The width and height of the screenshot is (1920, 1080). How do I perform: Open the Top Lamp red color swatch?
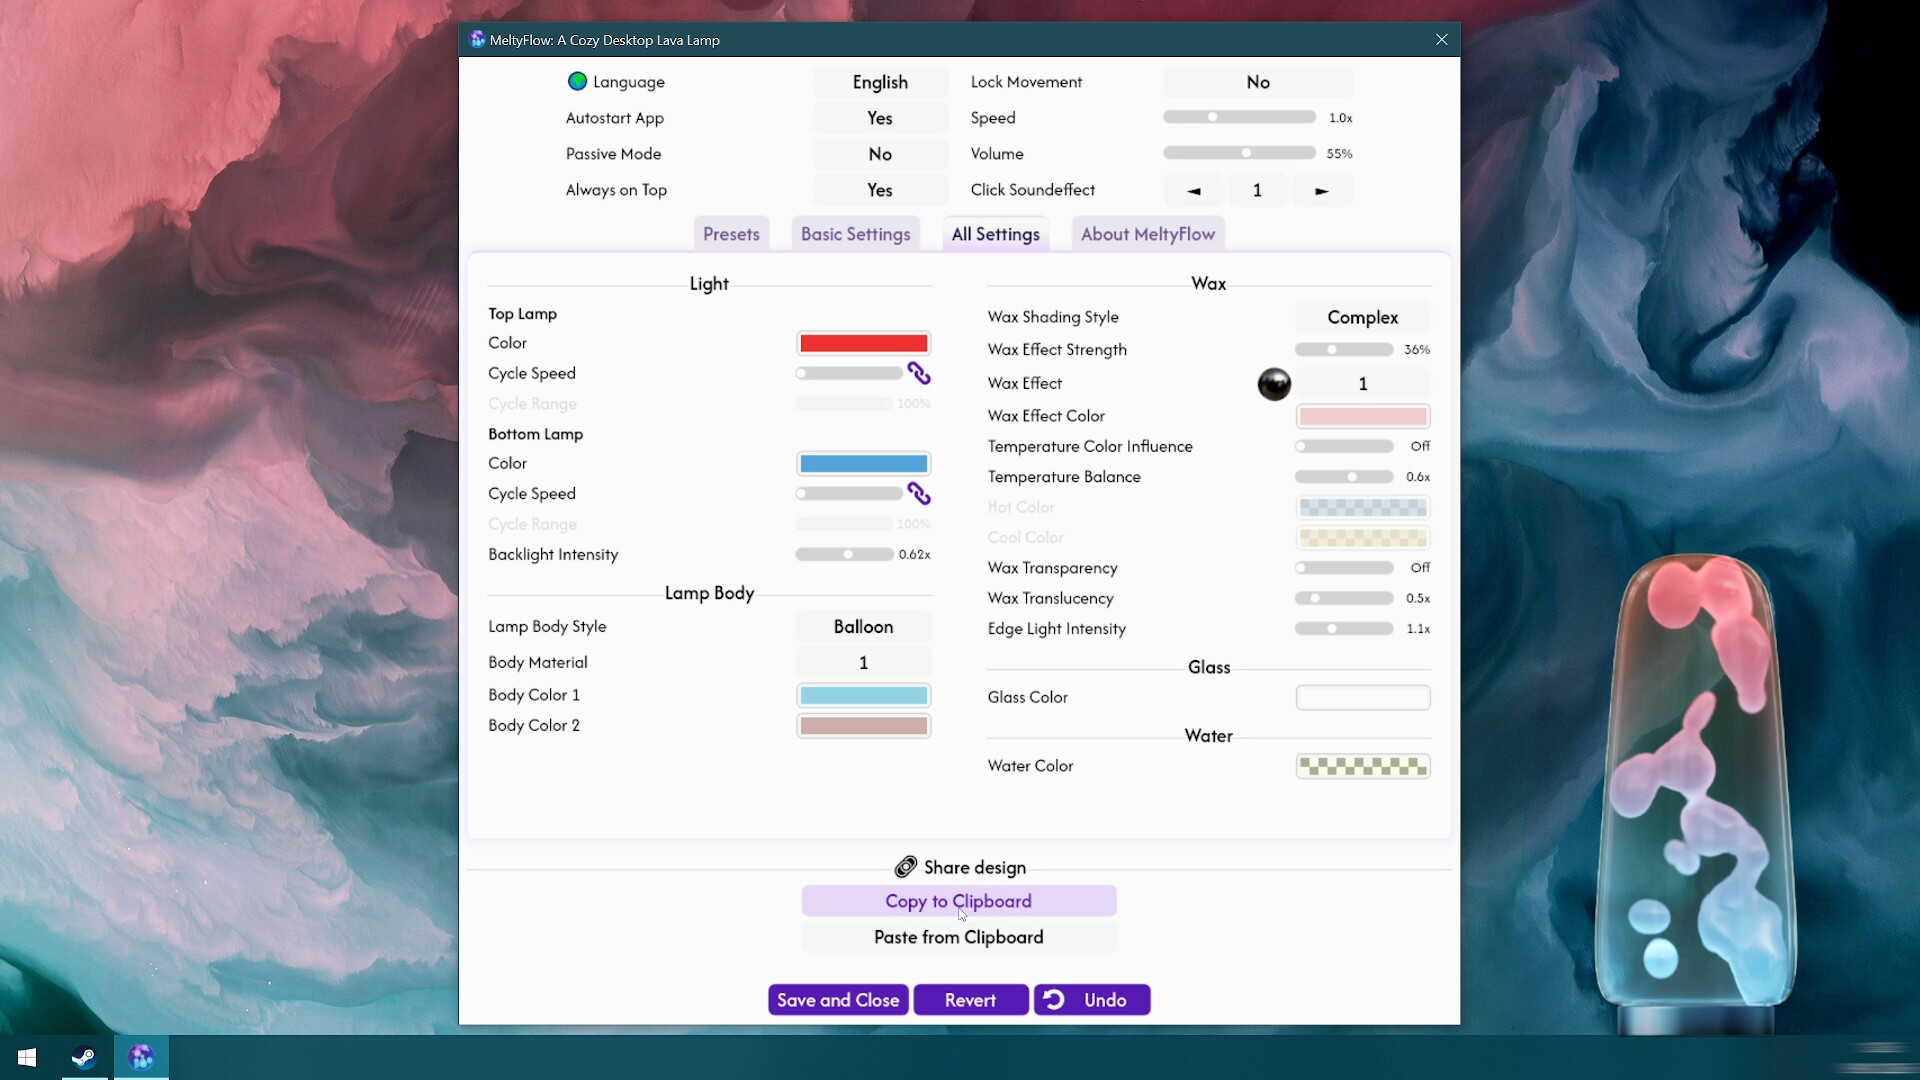[863, 343]
